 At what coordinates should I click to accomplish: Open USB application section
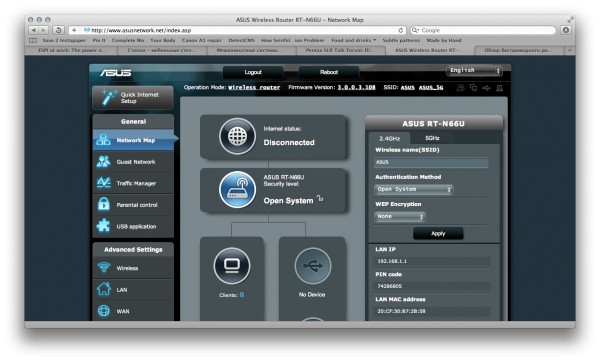point(134,226)
